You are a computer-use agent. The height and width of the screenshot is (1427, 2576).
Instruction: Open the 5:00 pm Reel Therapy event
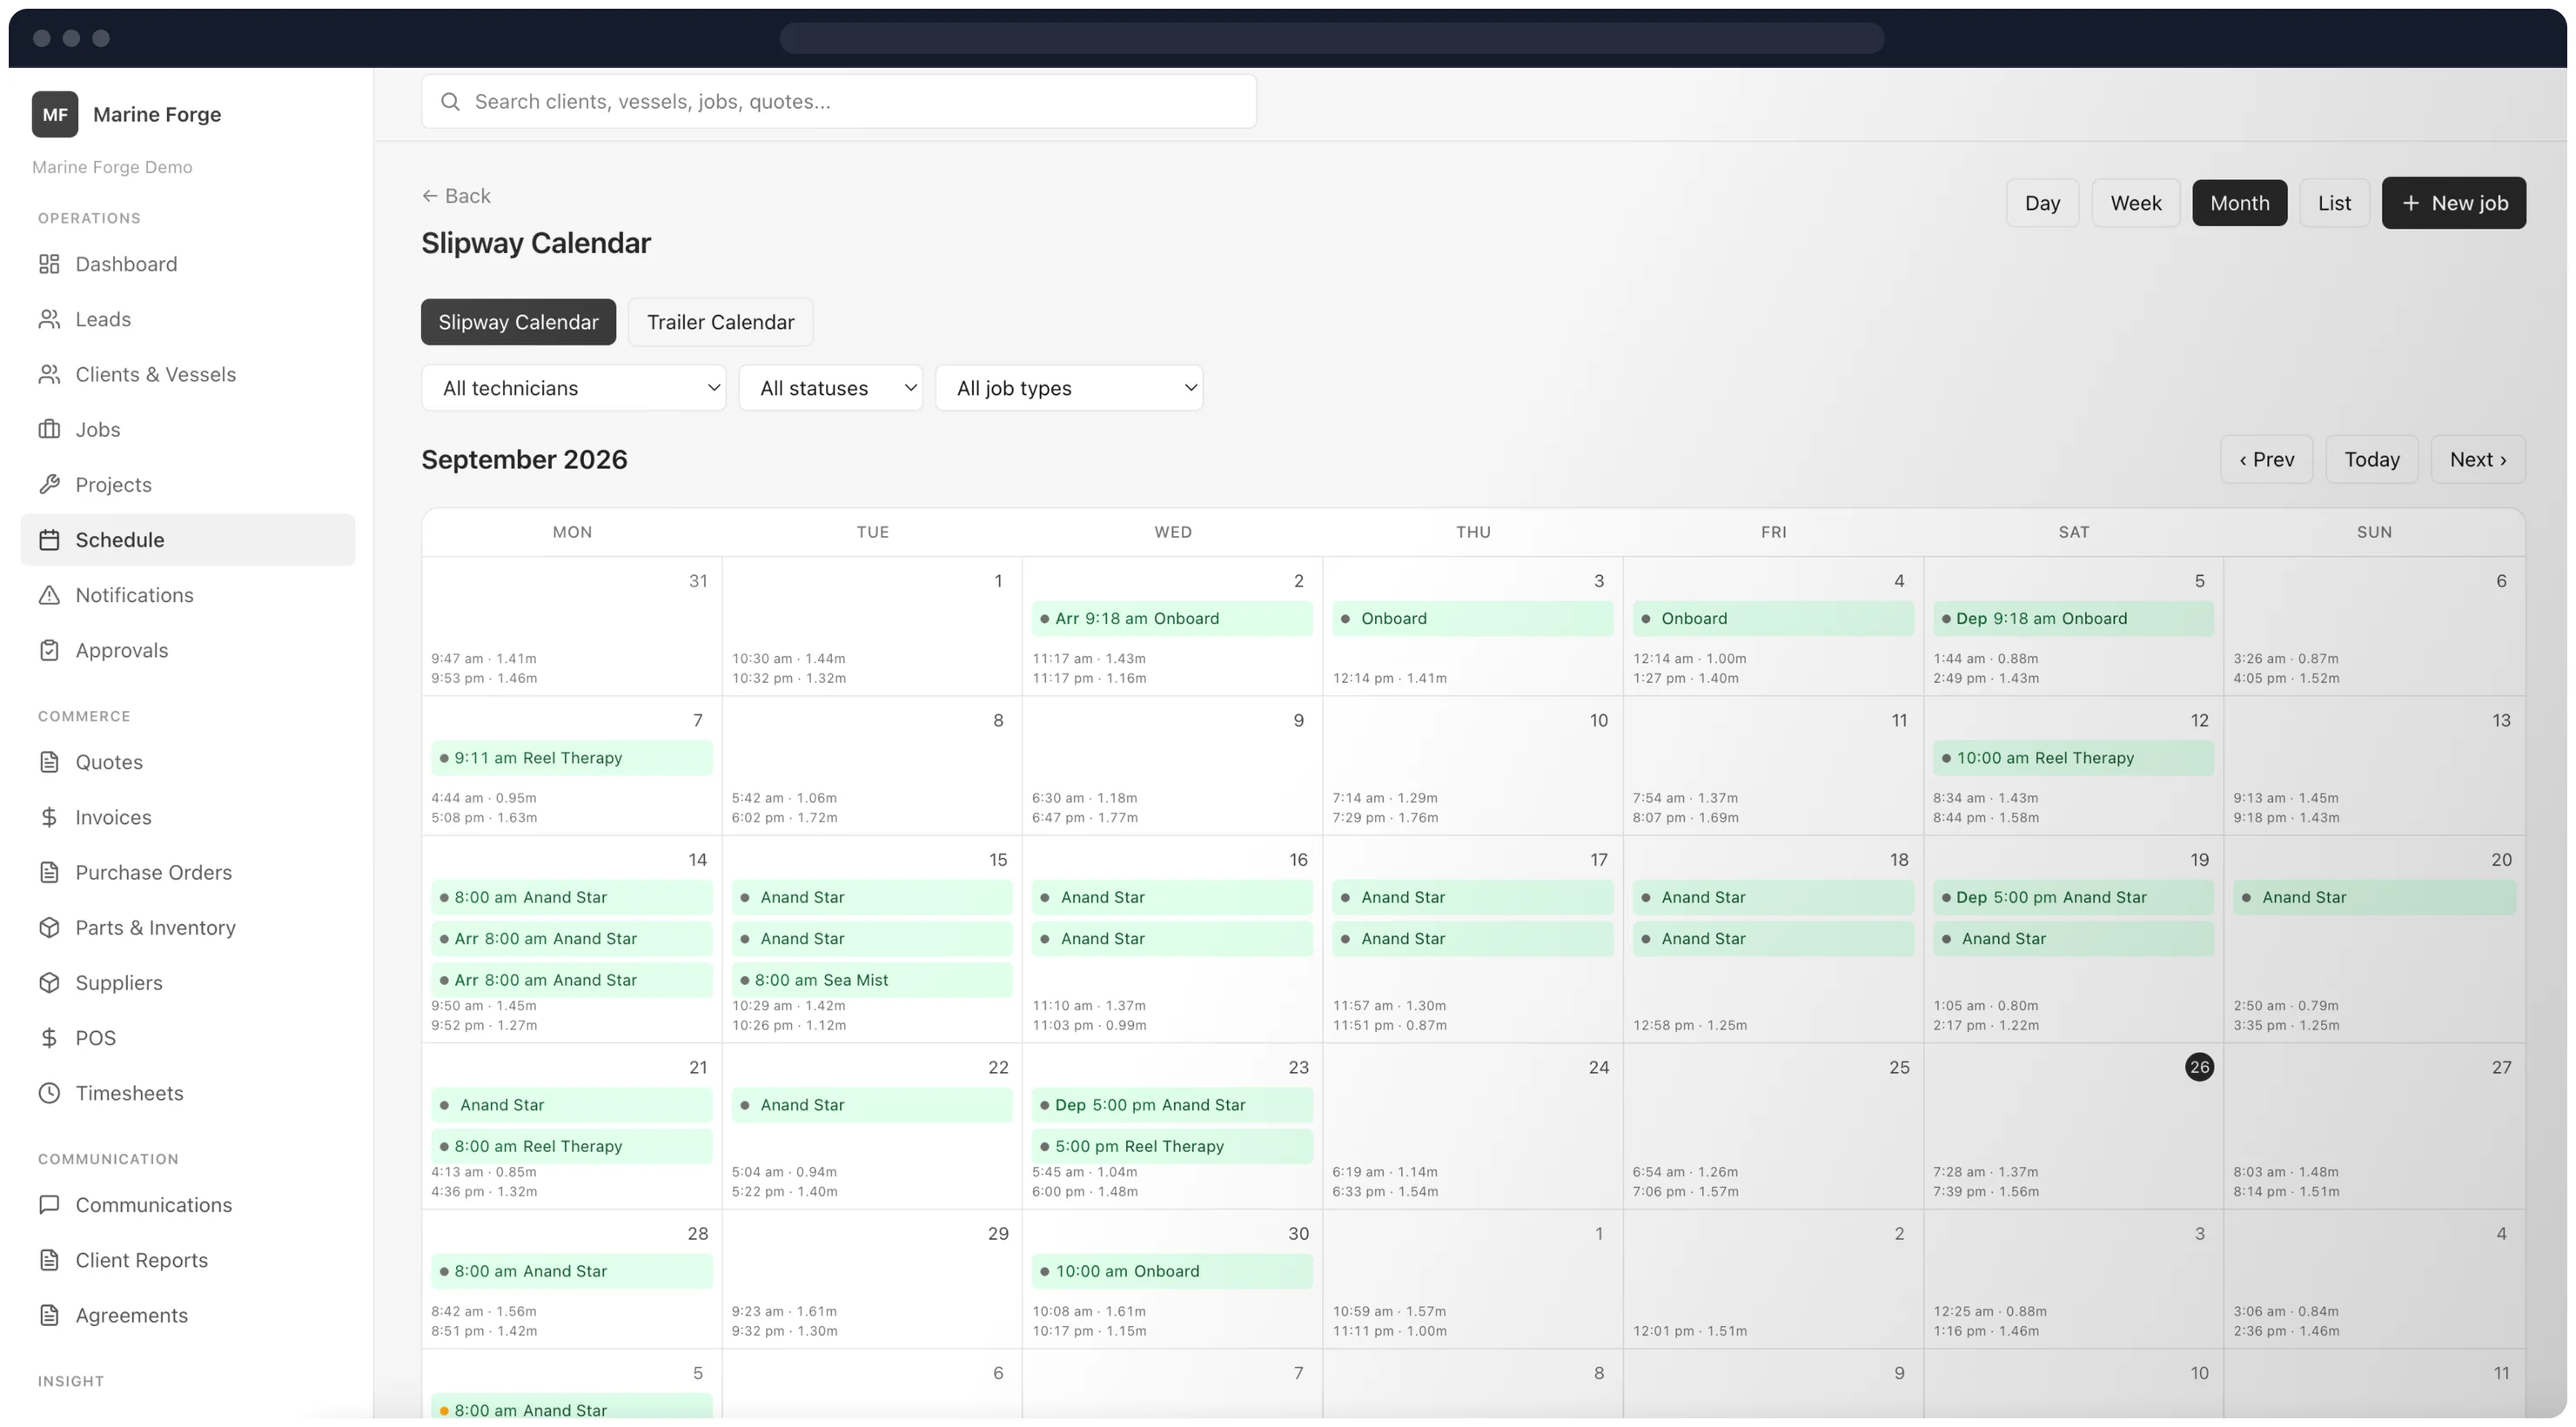pos(1172,1147)
